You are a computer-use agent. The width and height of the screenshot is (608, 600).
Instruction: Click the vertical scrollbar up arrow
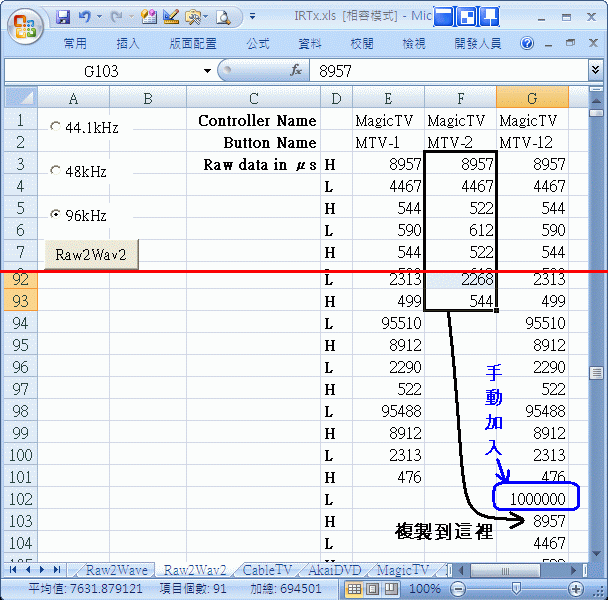tap(596, 101)
